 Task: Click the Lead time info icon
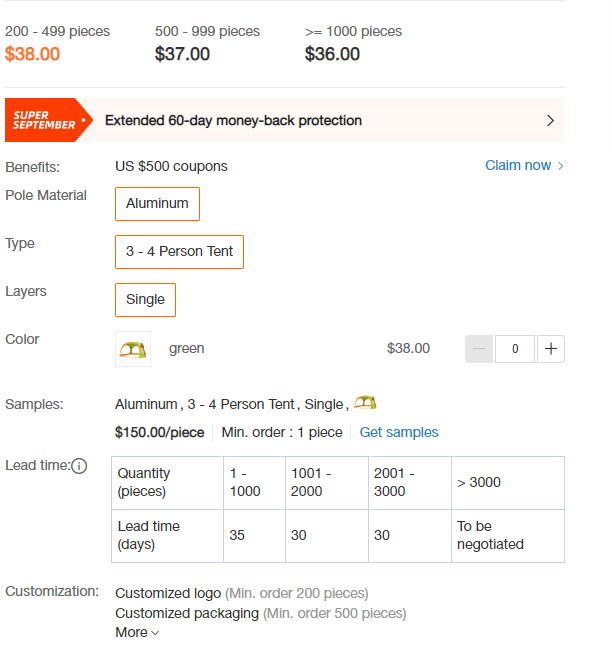(79, 466)
